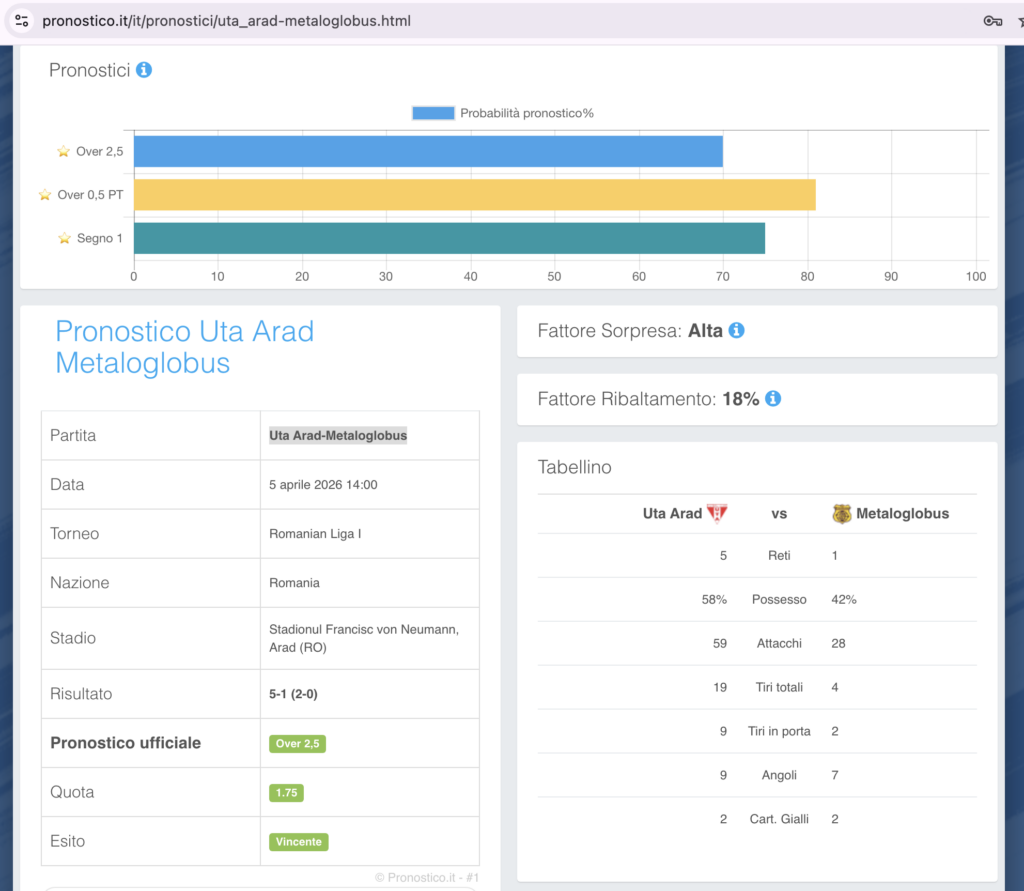The image size is (1024, 891).
Task: Click the pronostico.it URL in address bar
Action: [226, 20]
